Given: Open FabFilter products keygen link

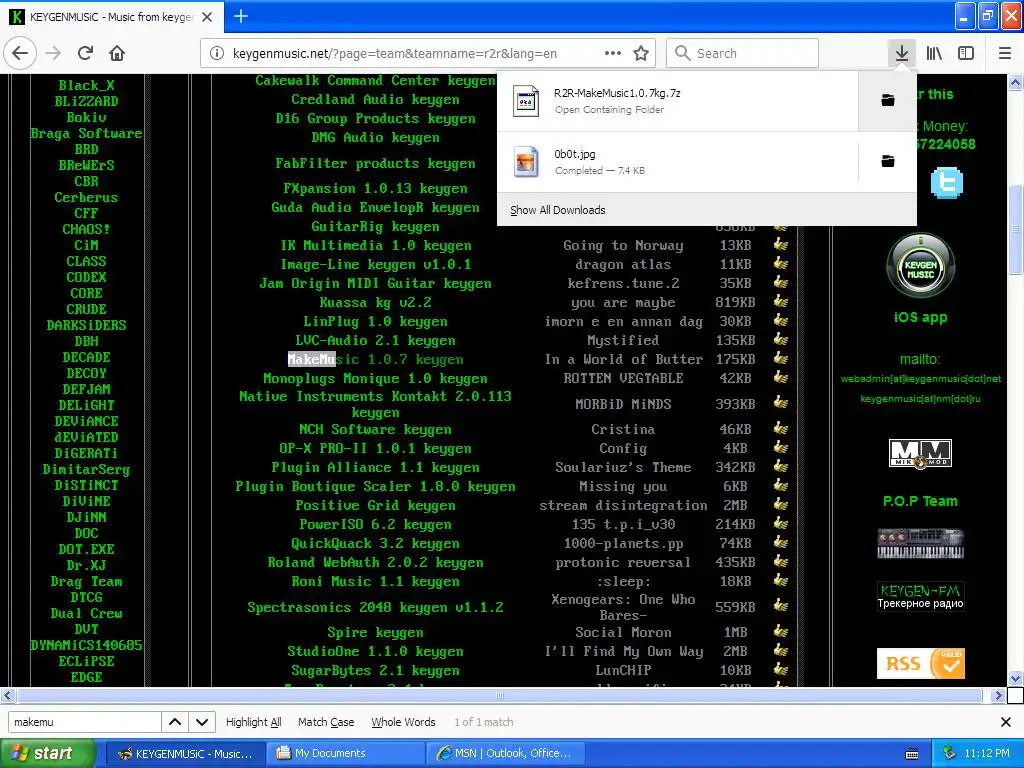Looking at the screenshot, I should (375, 163).
